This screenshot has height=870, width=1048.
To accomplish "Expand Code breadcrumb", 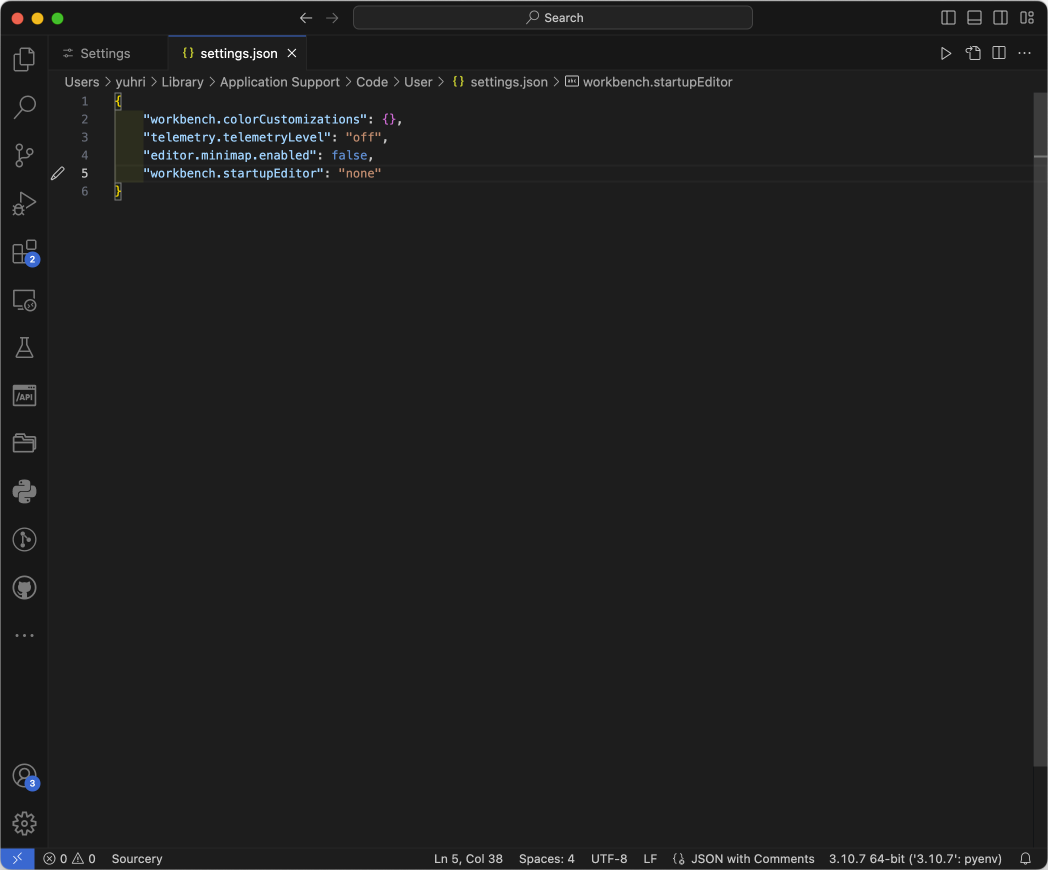I will tap(372, 82).
